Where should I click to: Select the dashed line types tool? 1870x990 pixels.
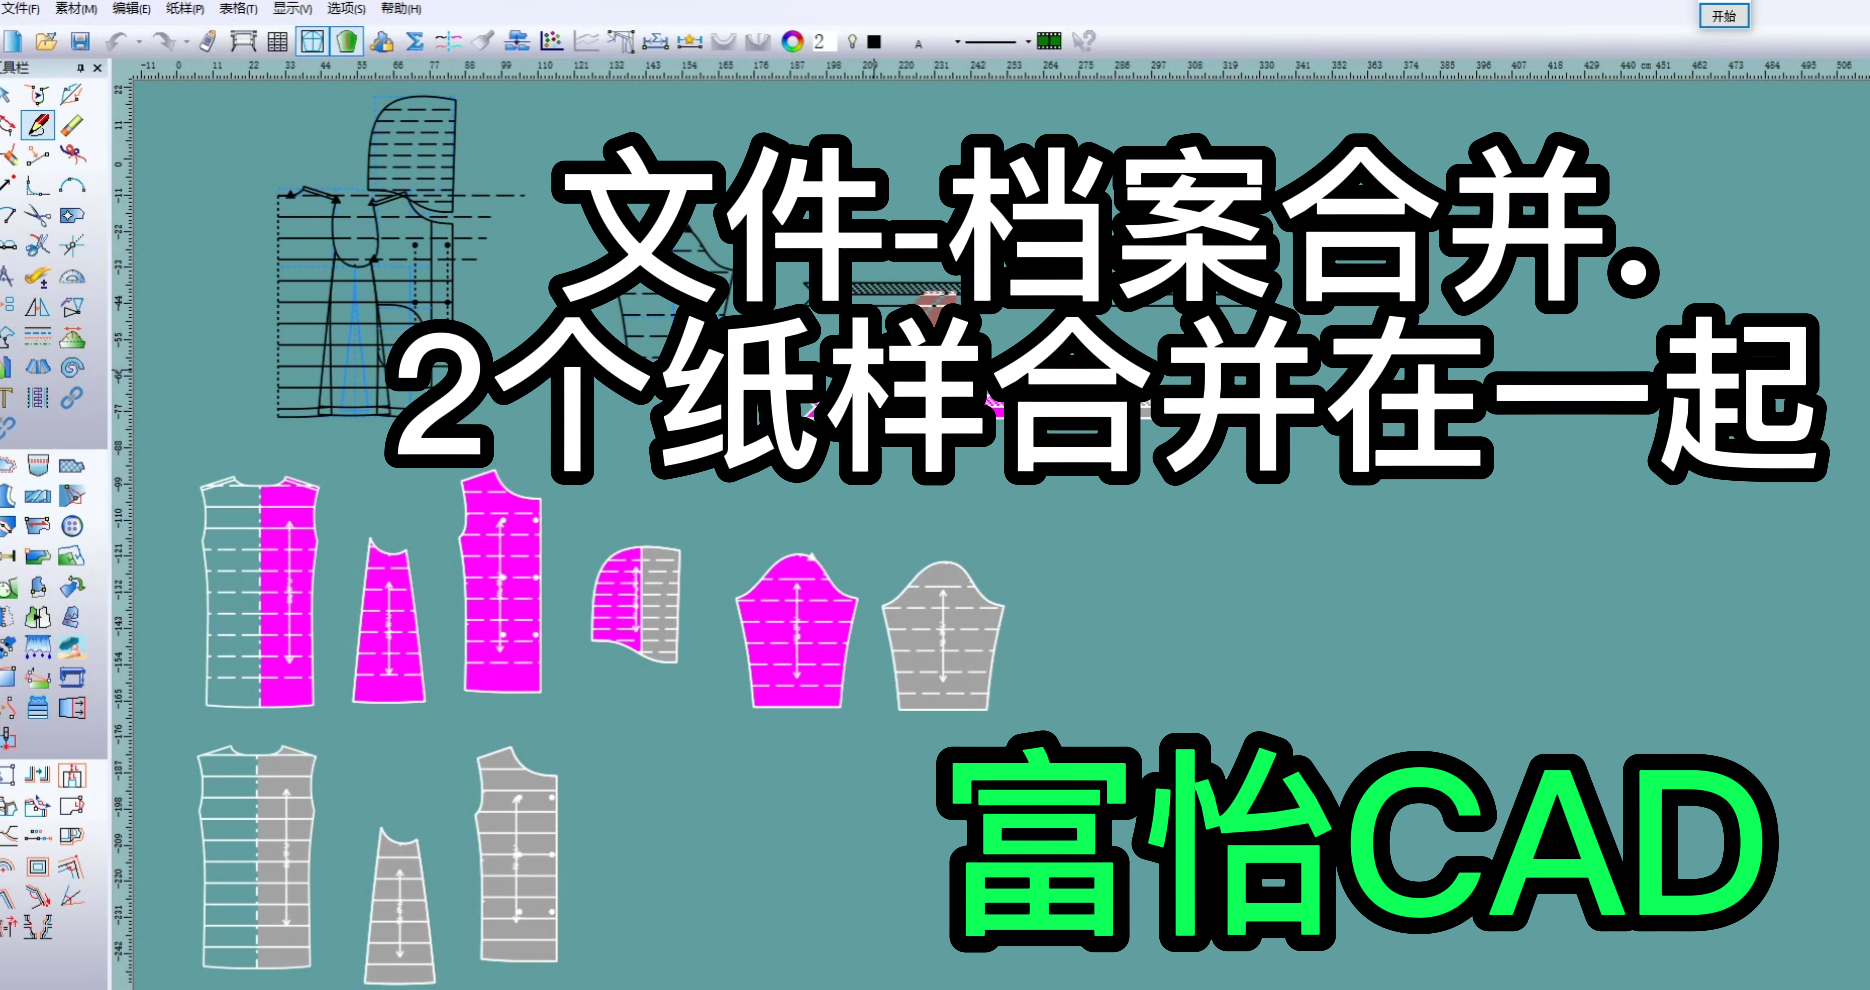point(38,337)
